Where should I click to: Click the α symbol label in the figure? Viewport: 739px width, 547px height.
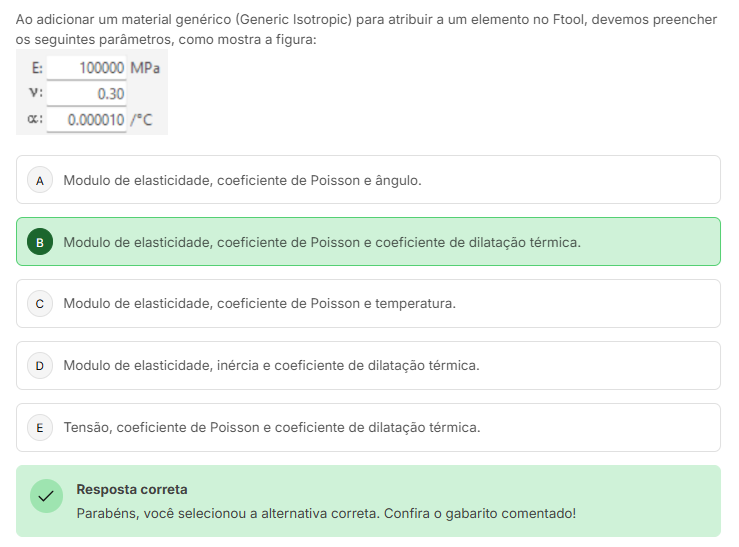click(35, 120)
